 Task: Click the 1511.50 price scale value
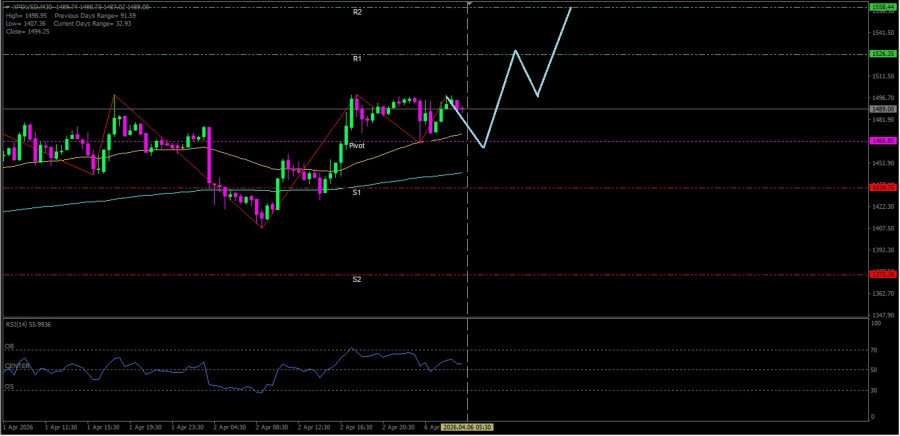[x=883, y=76]
